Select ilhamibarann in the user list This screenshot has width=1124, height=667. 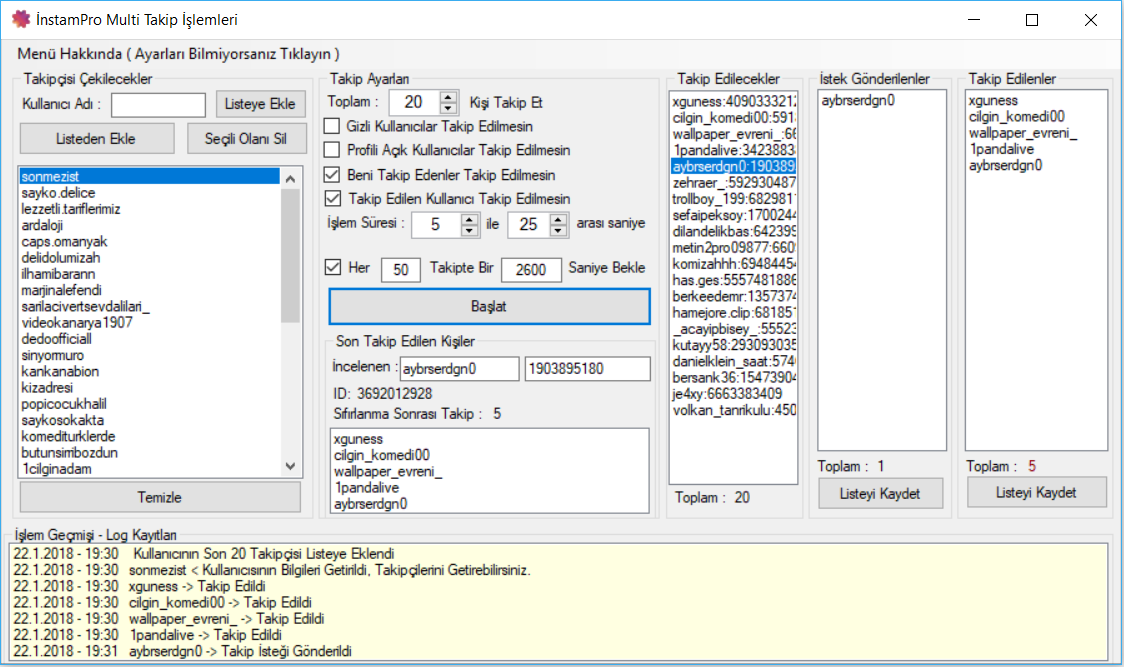coord(149,274)
